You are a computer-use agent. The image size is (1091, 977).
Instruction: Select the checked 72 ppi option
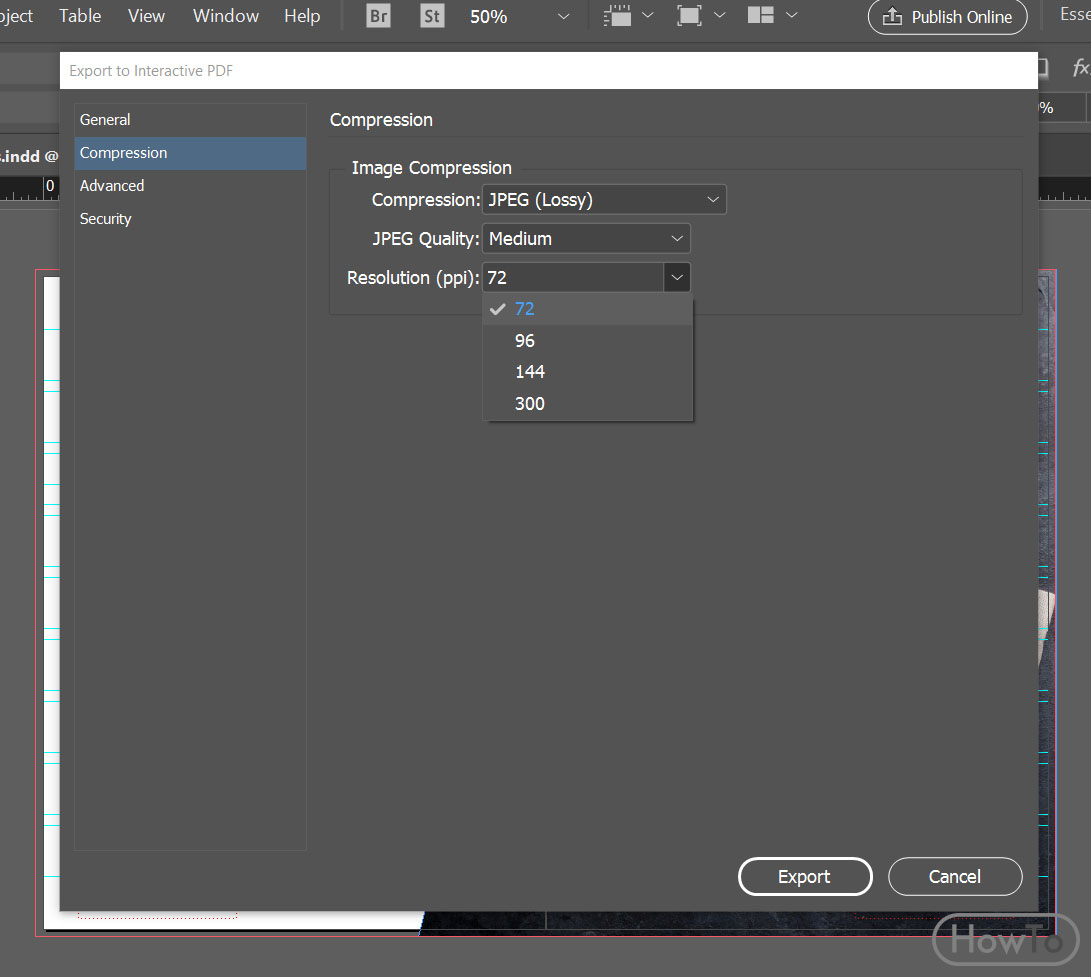524,309
